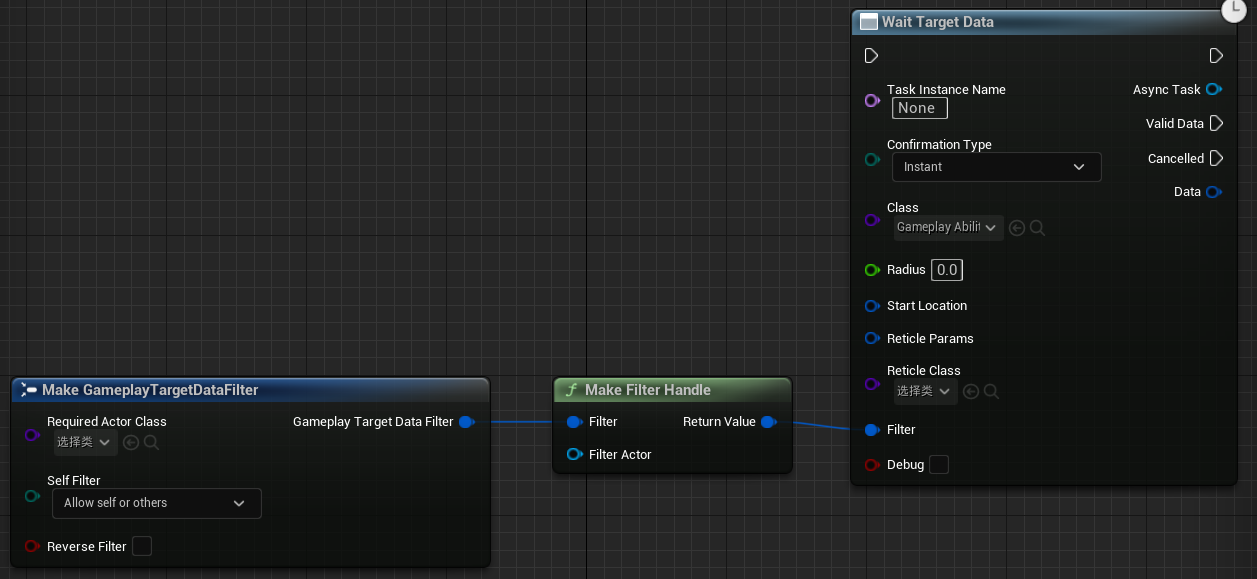This screenshot has width=1257, height=579.
Task: Browse to asset magnifier beside Reticle Class
Action: pyautogui.click(x=991, y=391)
